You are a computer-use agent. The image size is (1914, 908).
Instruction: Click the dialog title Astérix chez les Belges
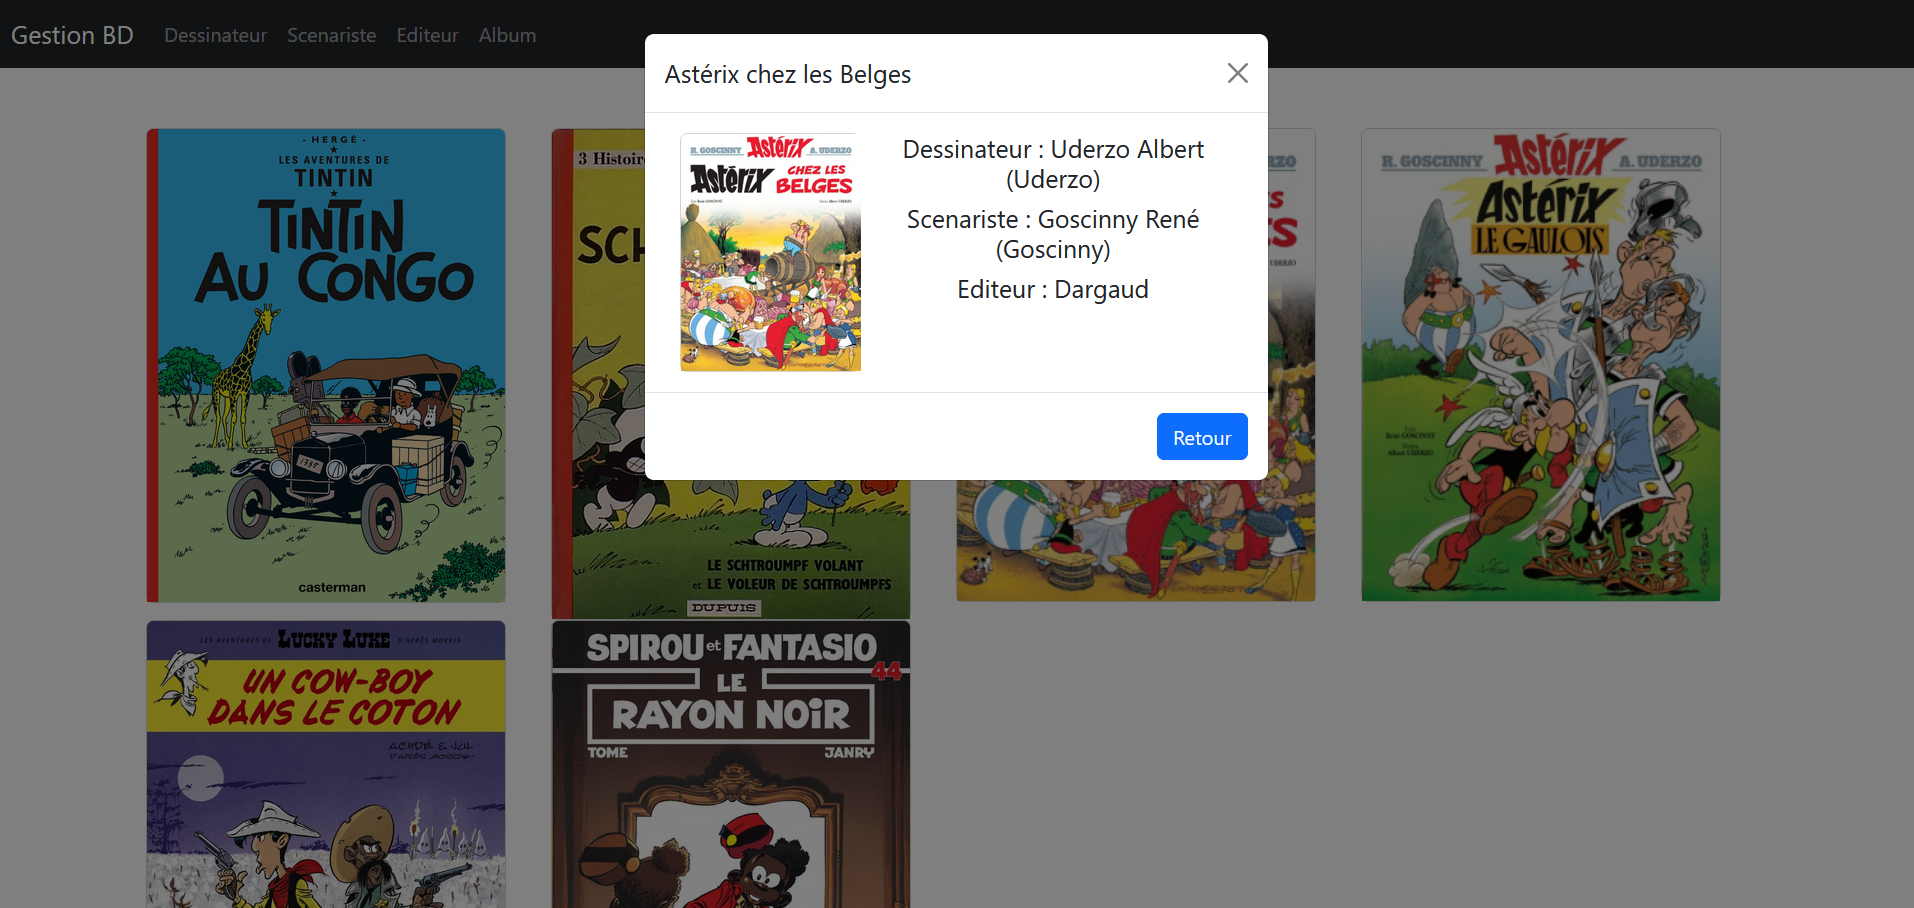pos(788,74)
